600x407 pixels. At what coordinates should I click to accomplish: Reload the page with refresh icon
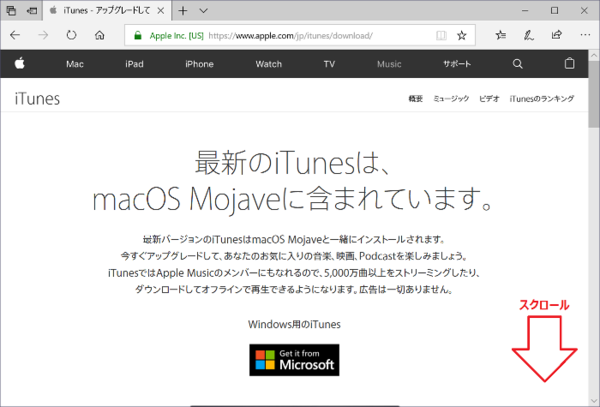(71, 36)
